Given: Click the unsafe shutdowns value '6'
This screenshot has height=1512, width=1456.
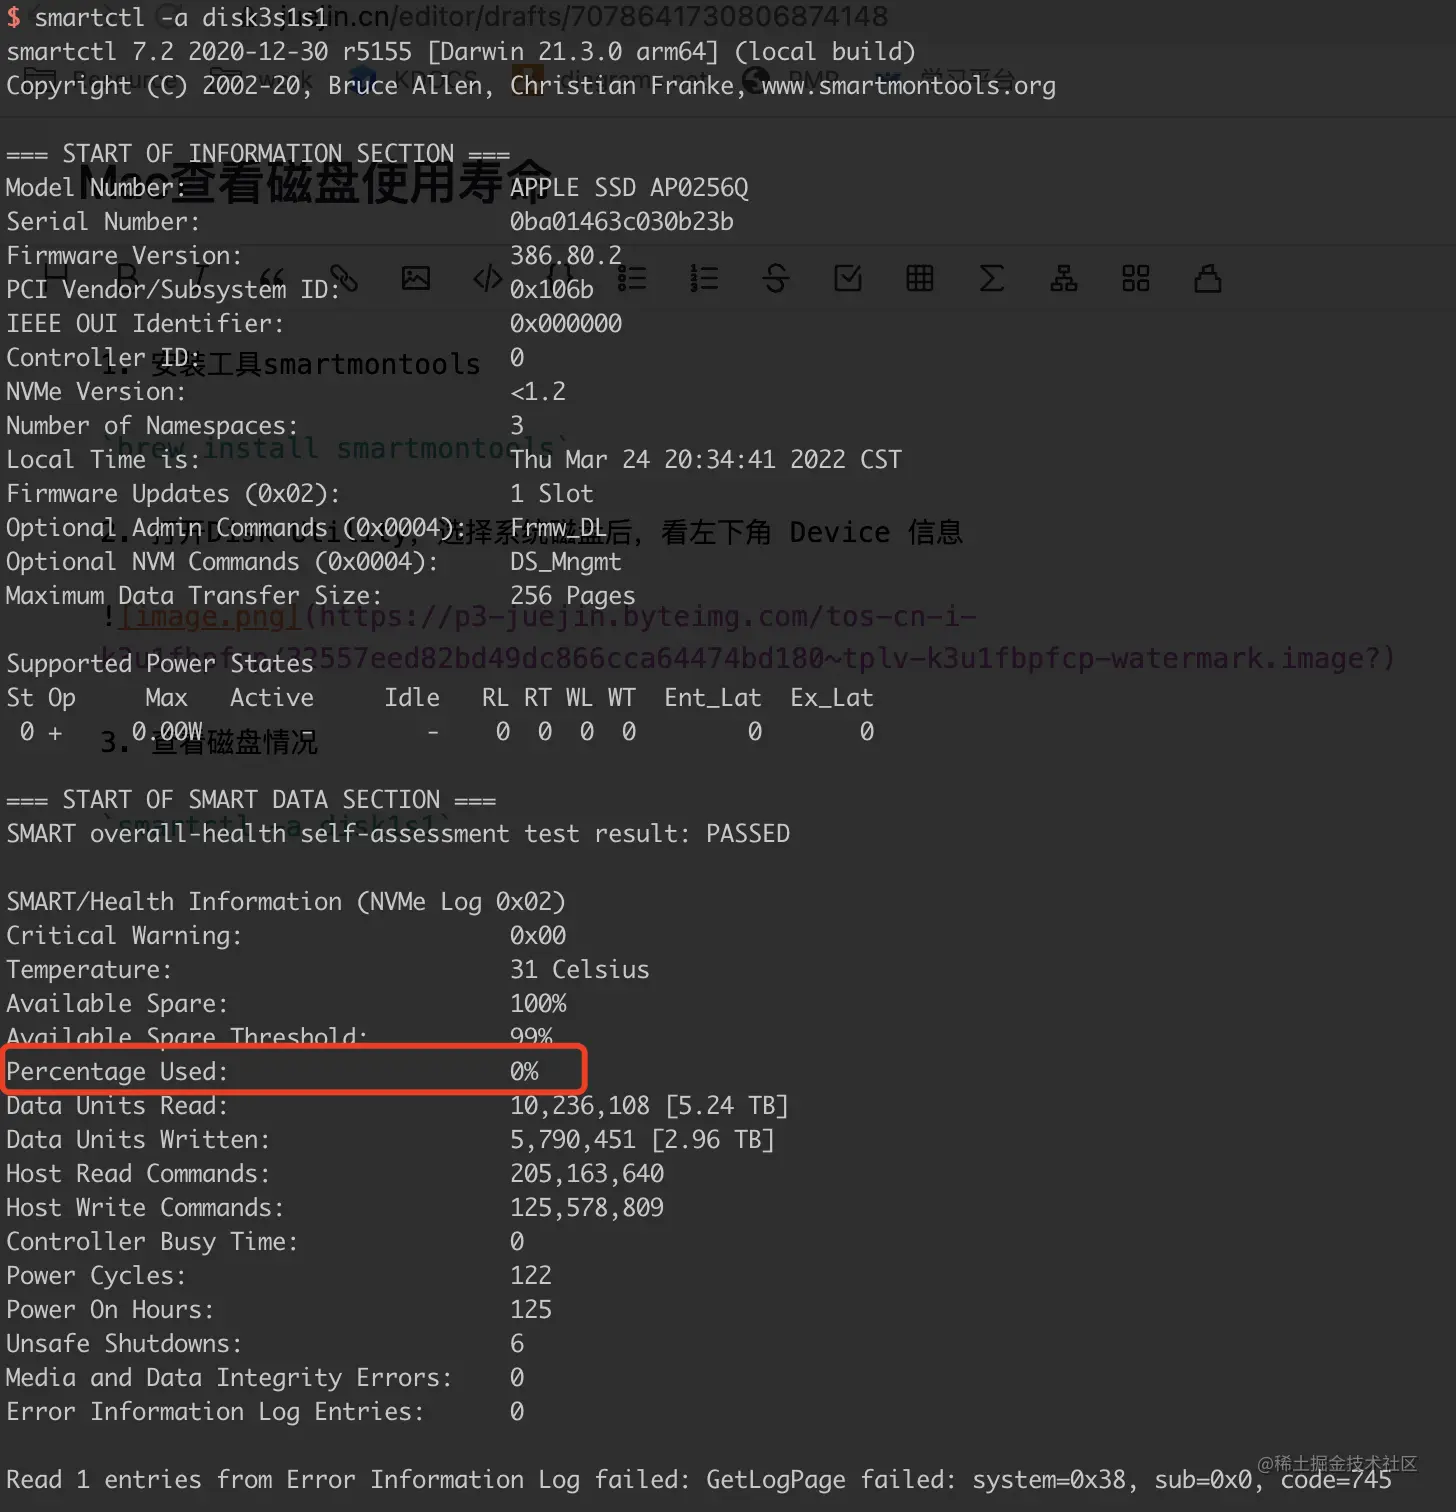Looking at the screenshot, I should [517, 1343].
